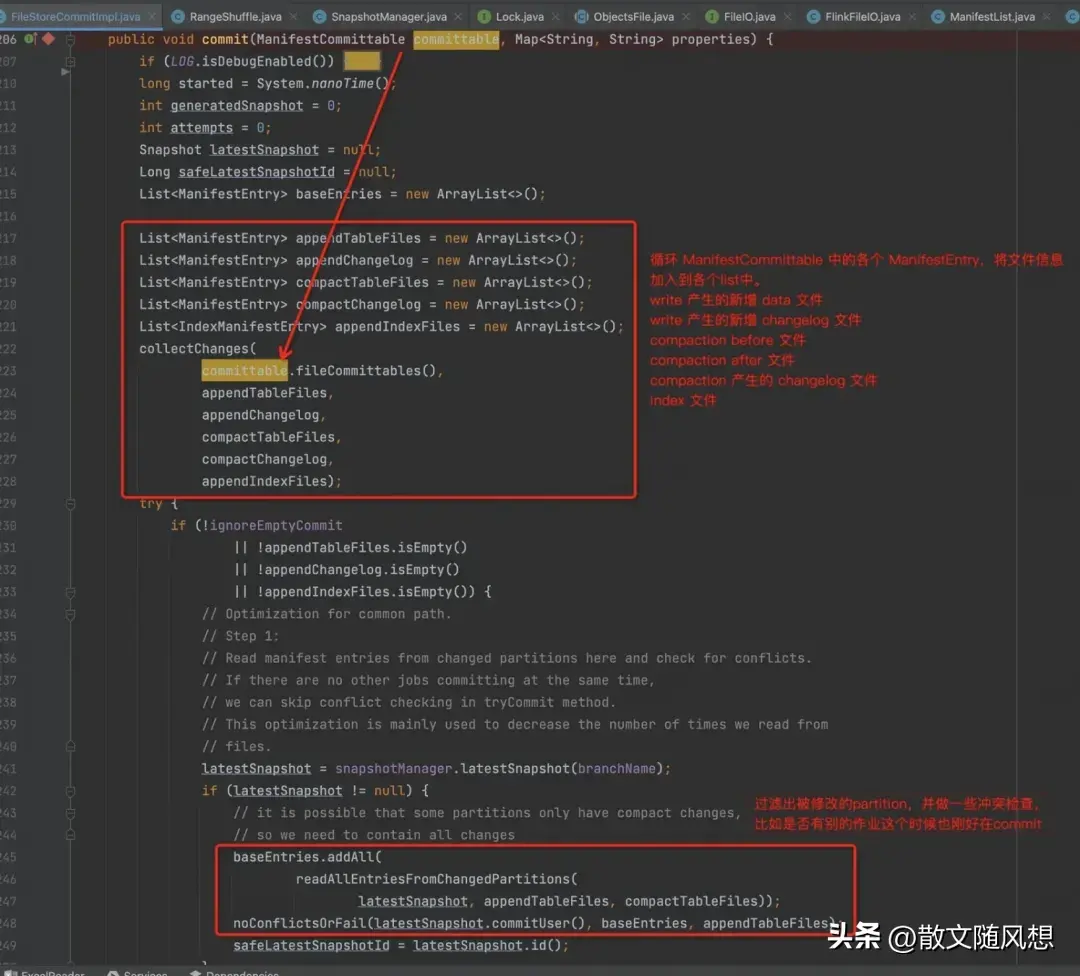Show the ManifestList.java tab
This screenshot has height=976, width=1080.
pos(992,17)
